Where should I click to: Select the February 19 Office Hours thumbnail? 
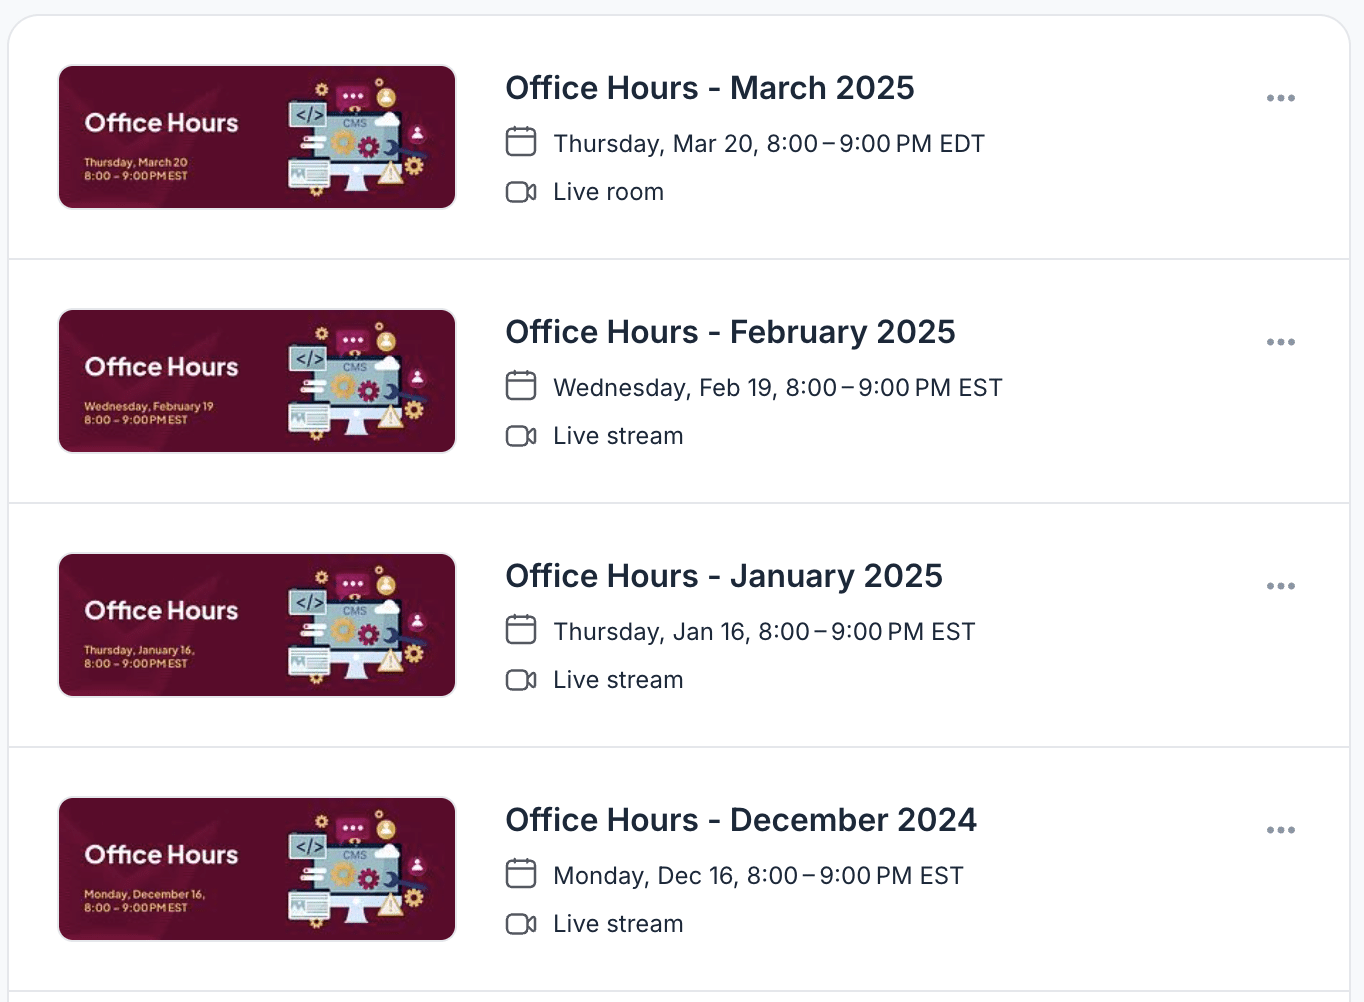(257, 381)
